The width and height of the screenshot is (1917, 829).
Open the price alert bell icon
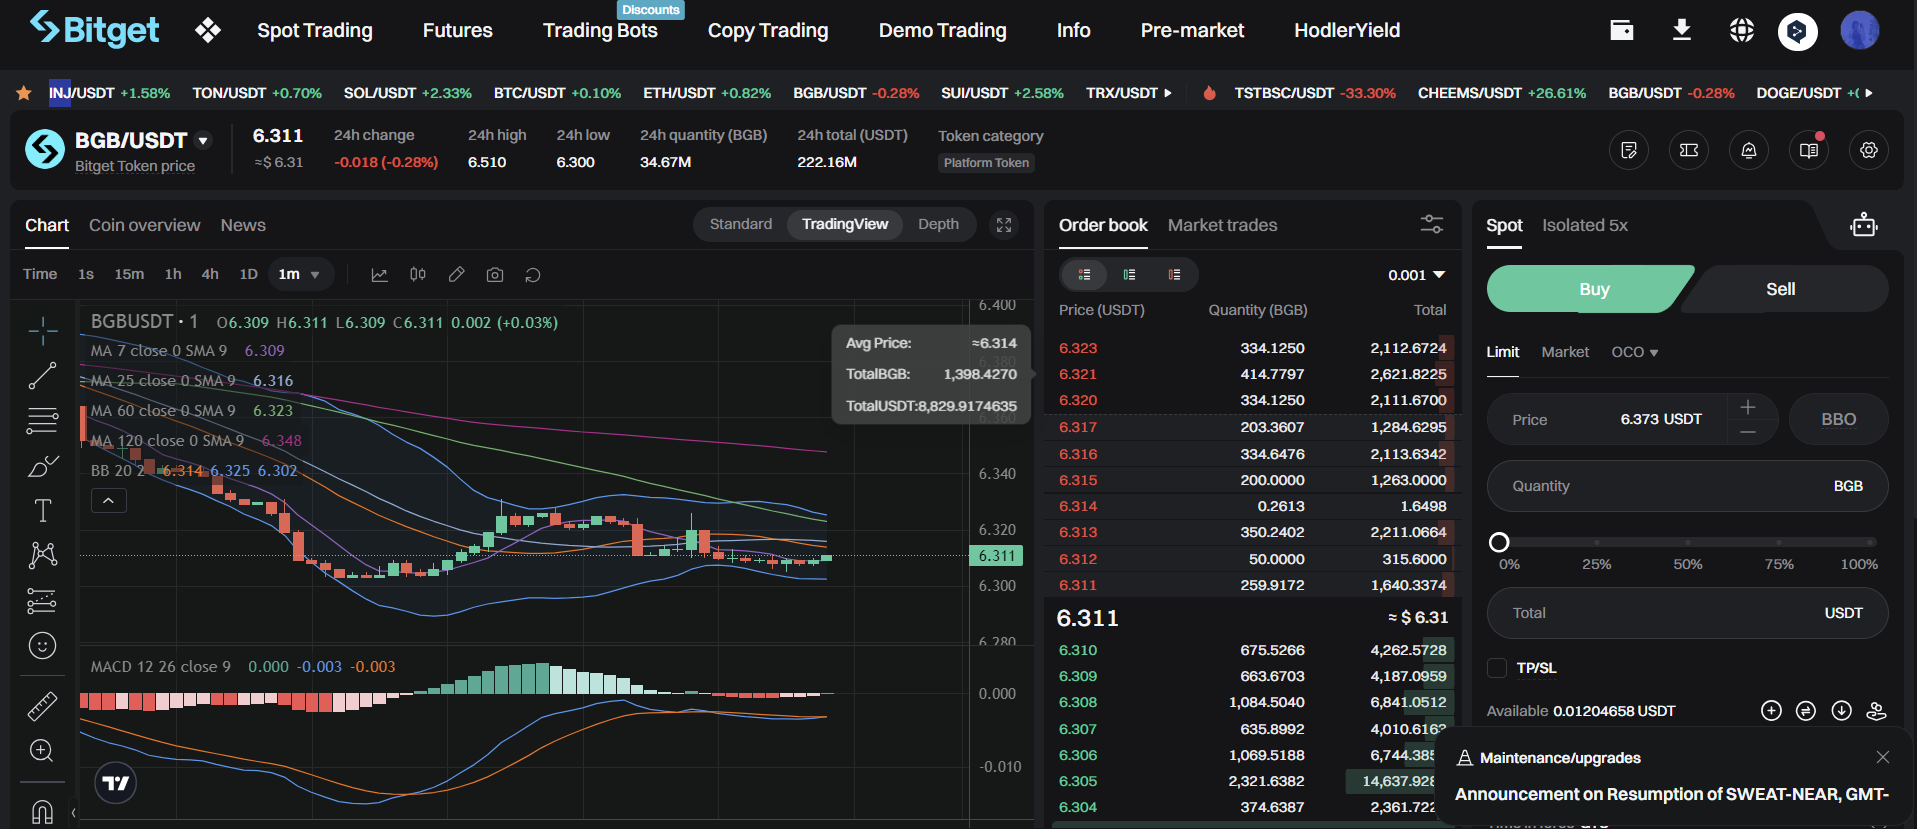(x=1749, y=150)
